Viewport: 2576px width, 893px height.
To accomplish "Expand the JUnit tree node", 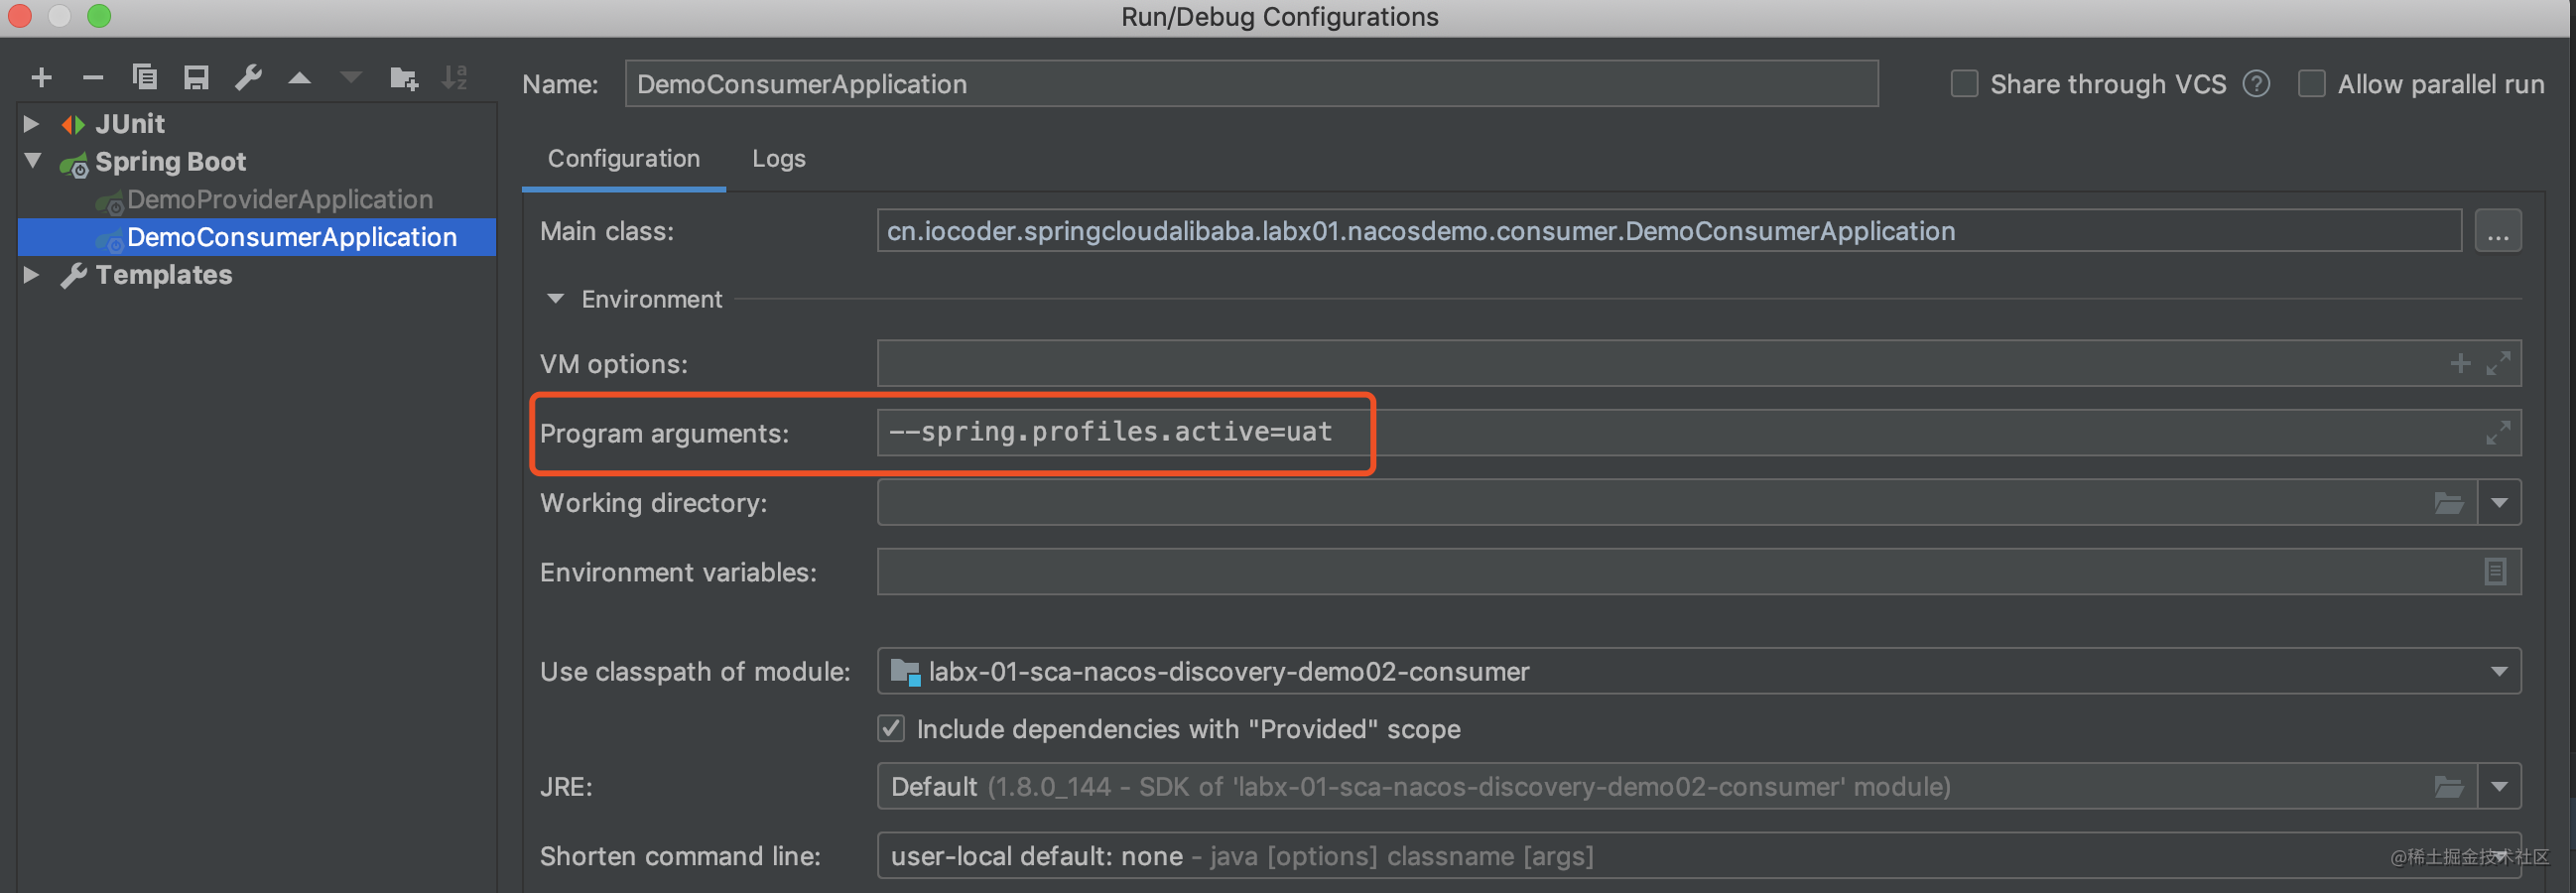I will tap(31, 124).
